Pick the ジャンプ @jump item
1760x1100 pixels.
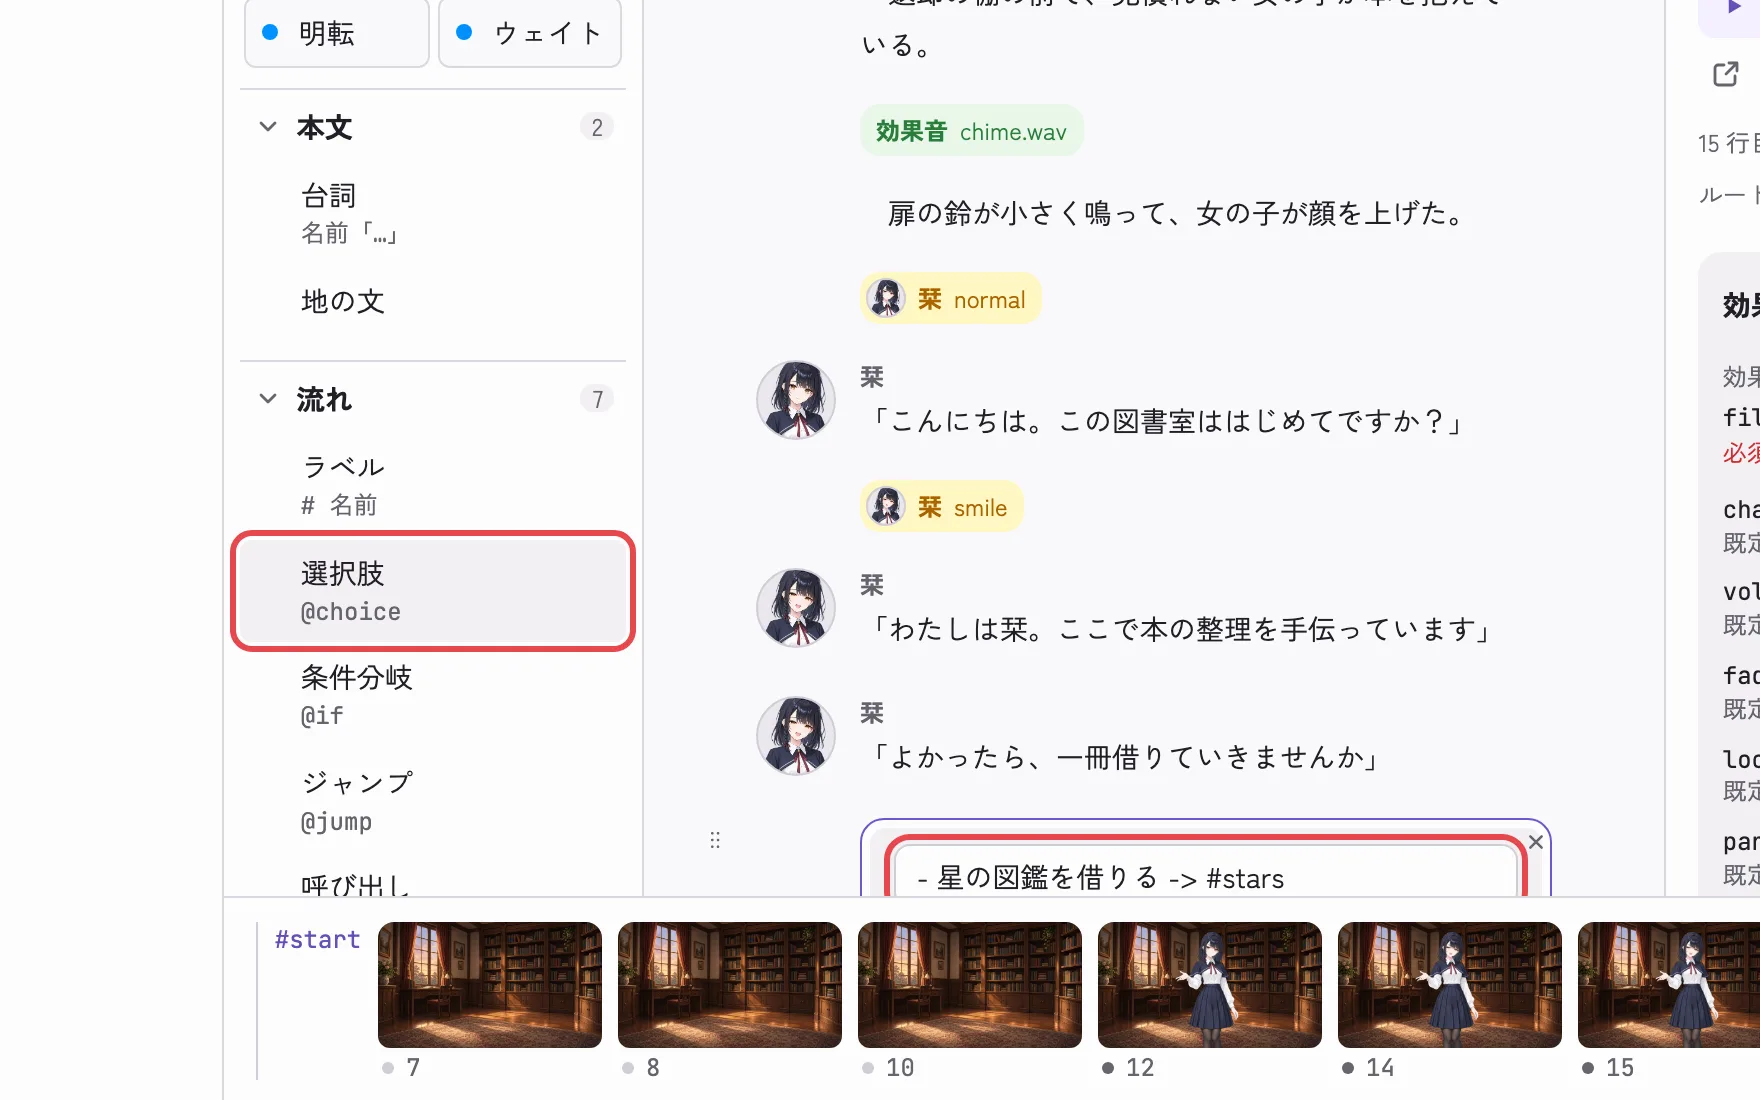[x=433, y=801]
